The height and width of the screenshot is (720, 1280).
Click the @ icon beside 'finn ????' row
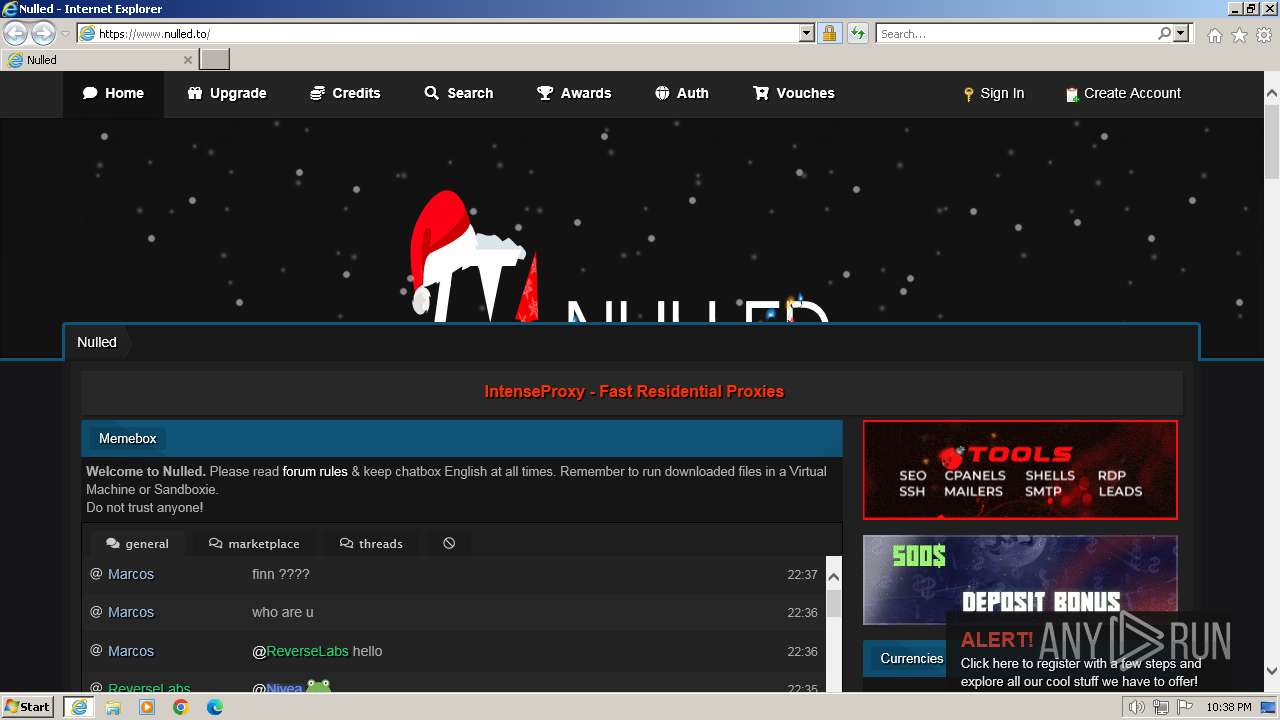[96, 574]
